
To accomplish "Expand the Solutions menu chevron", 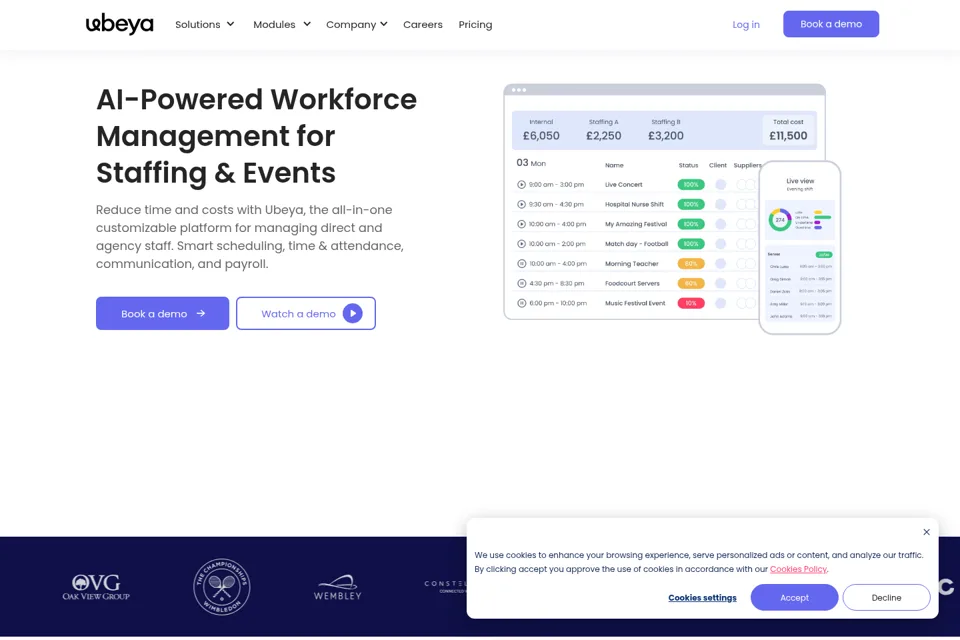I will coord(231,24).
